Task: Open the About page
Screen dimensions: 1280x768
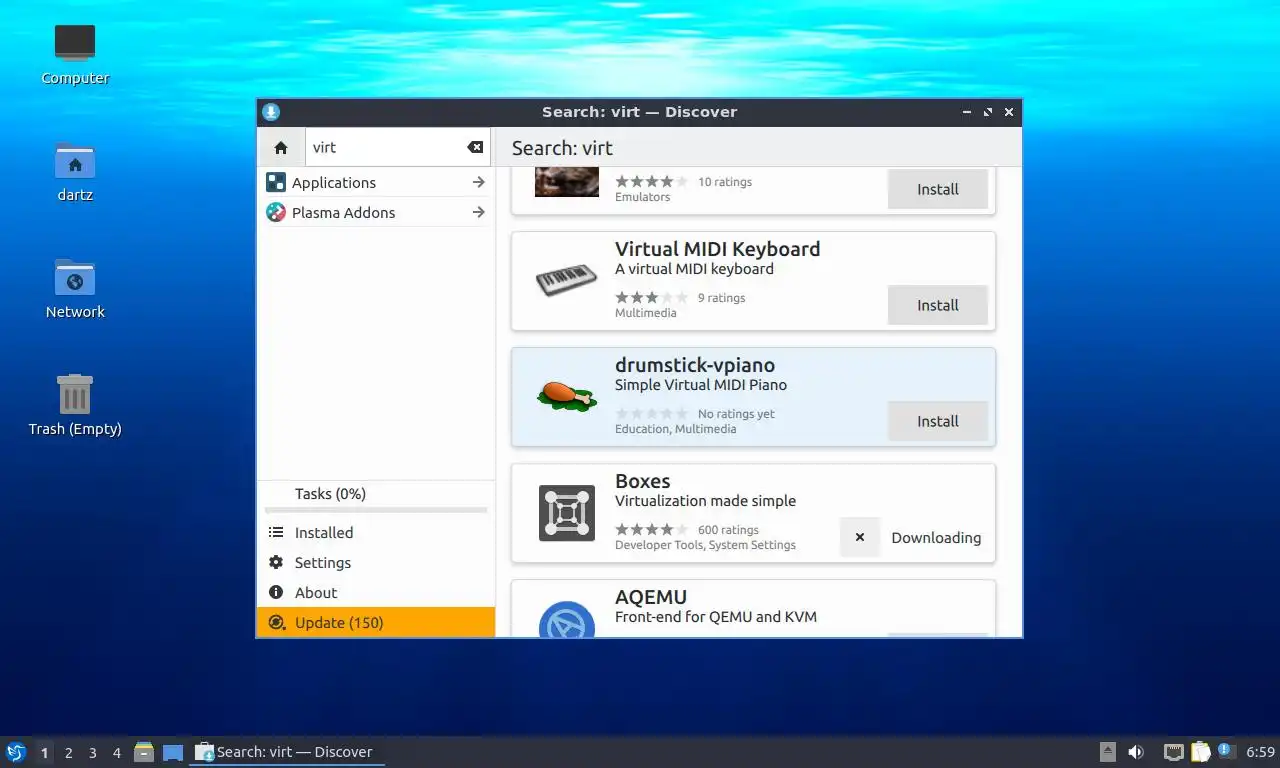Action: [x=376, y=593]
